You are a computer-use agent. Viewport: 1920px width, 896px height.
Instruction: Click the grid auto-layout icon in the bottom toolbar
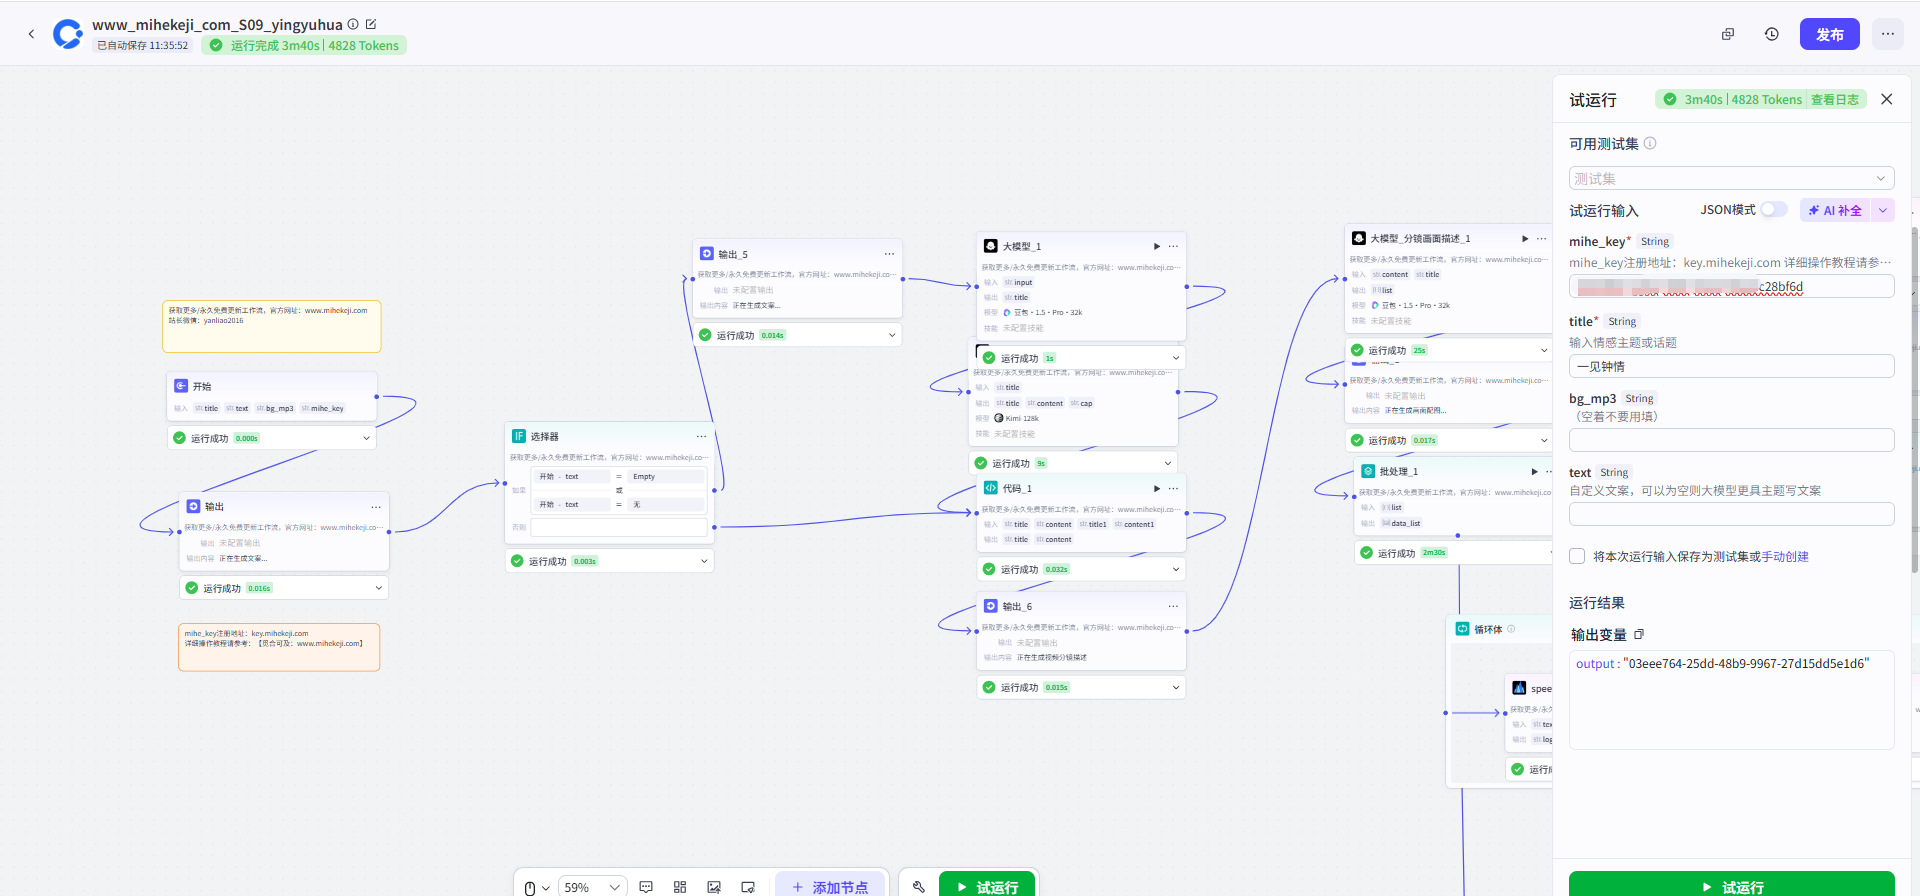(x=680, y=887)
